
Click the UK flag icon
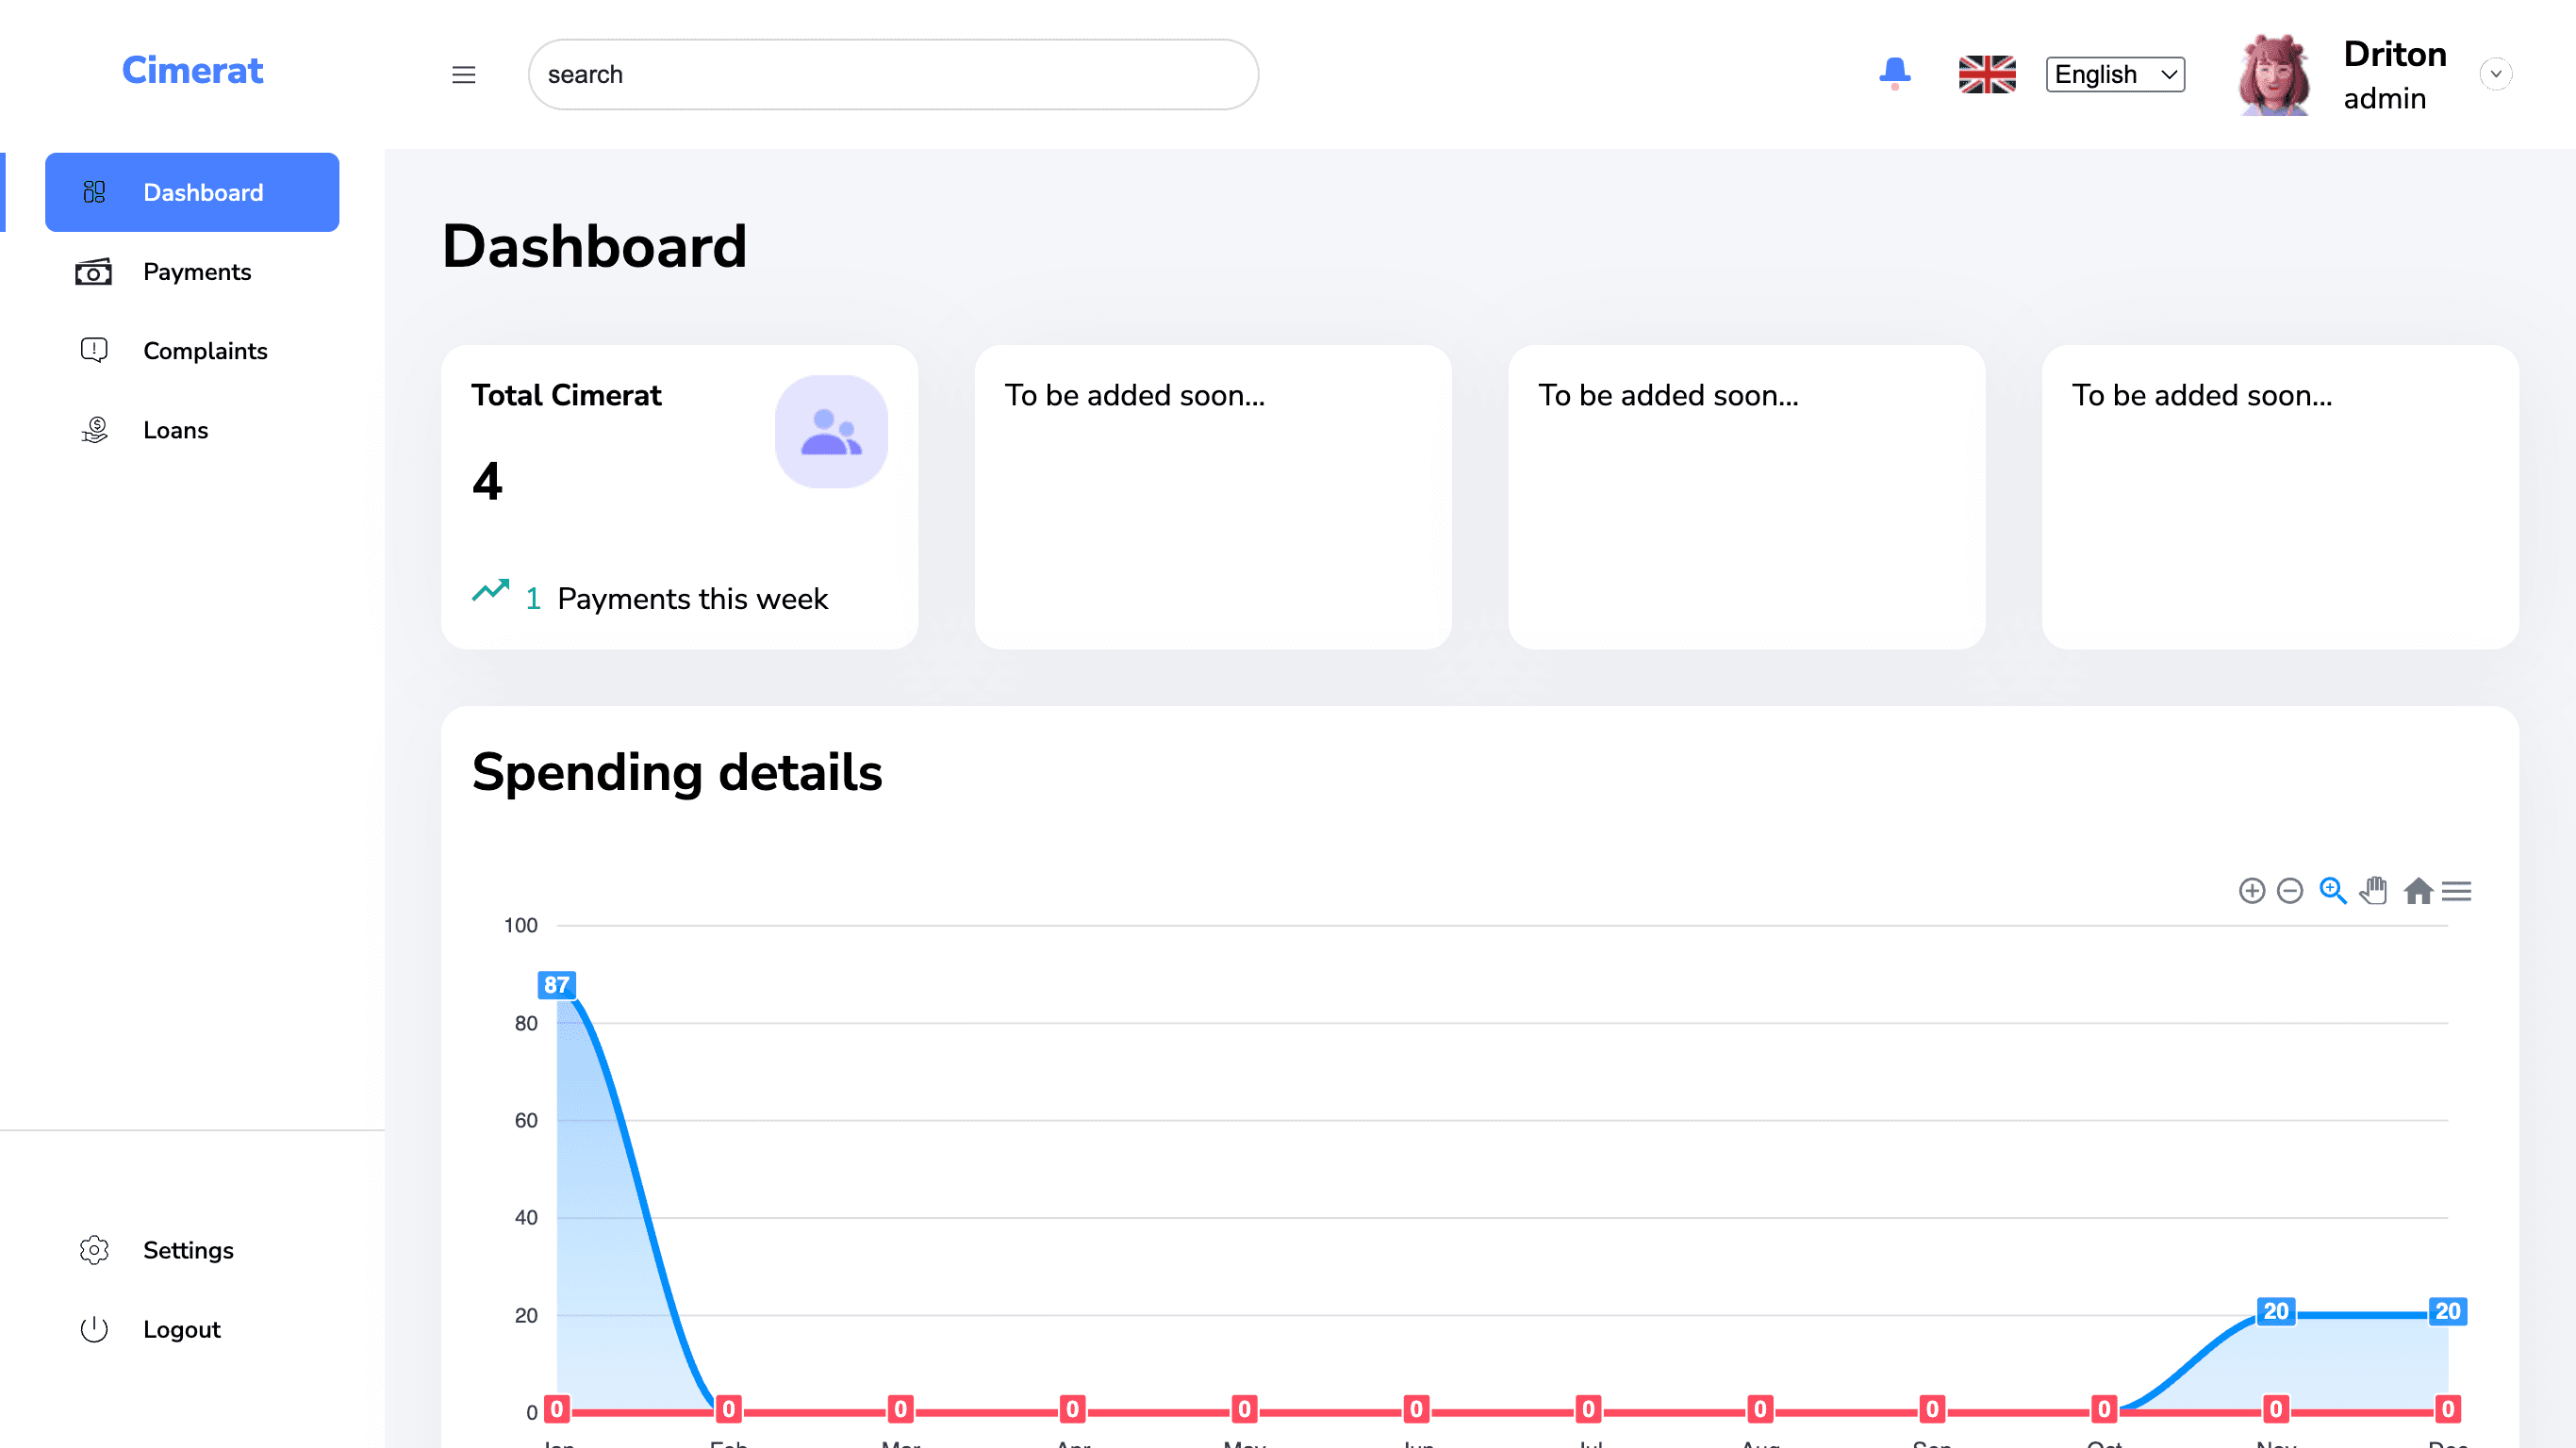pos(1986,74)
